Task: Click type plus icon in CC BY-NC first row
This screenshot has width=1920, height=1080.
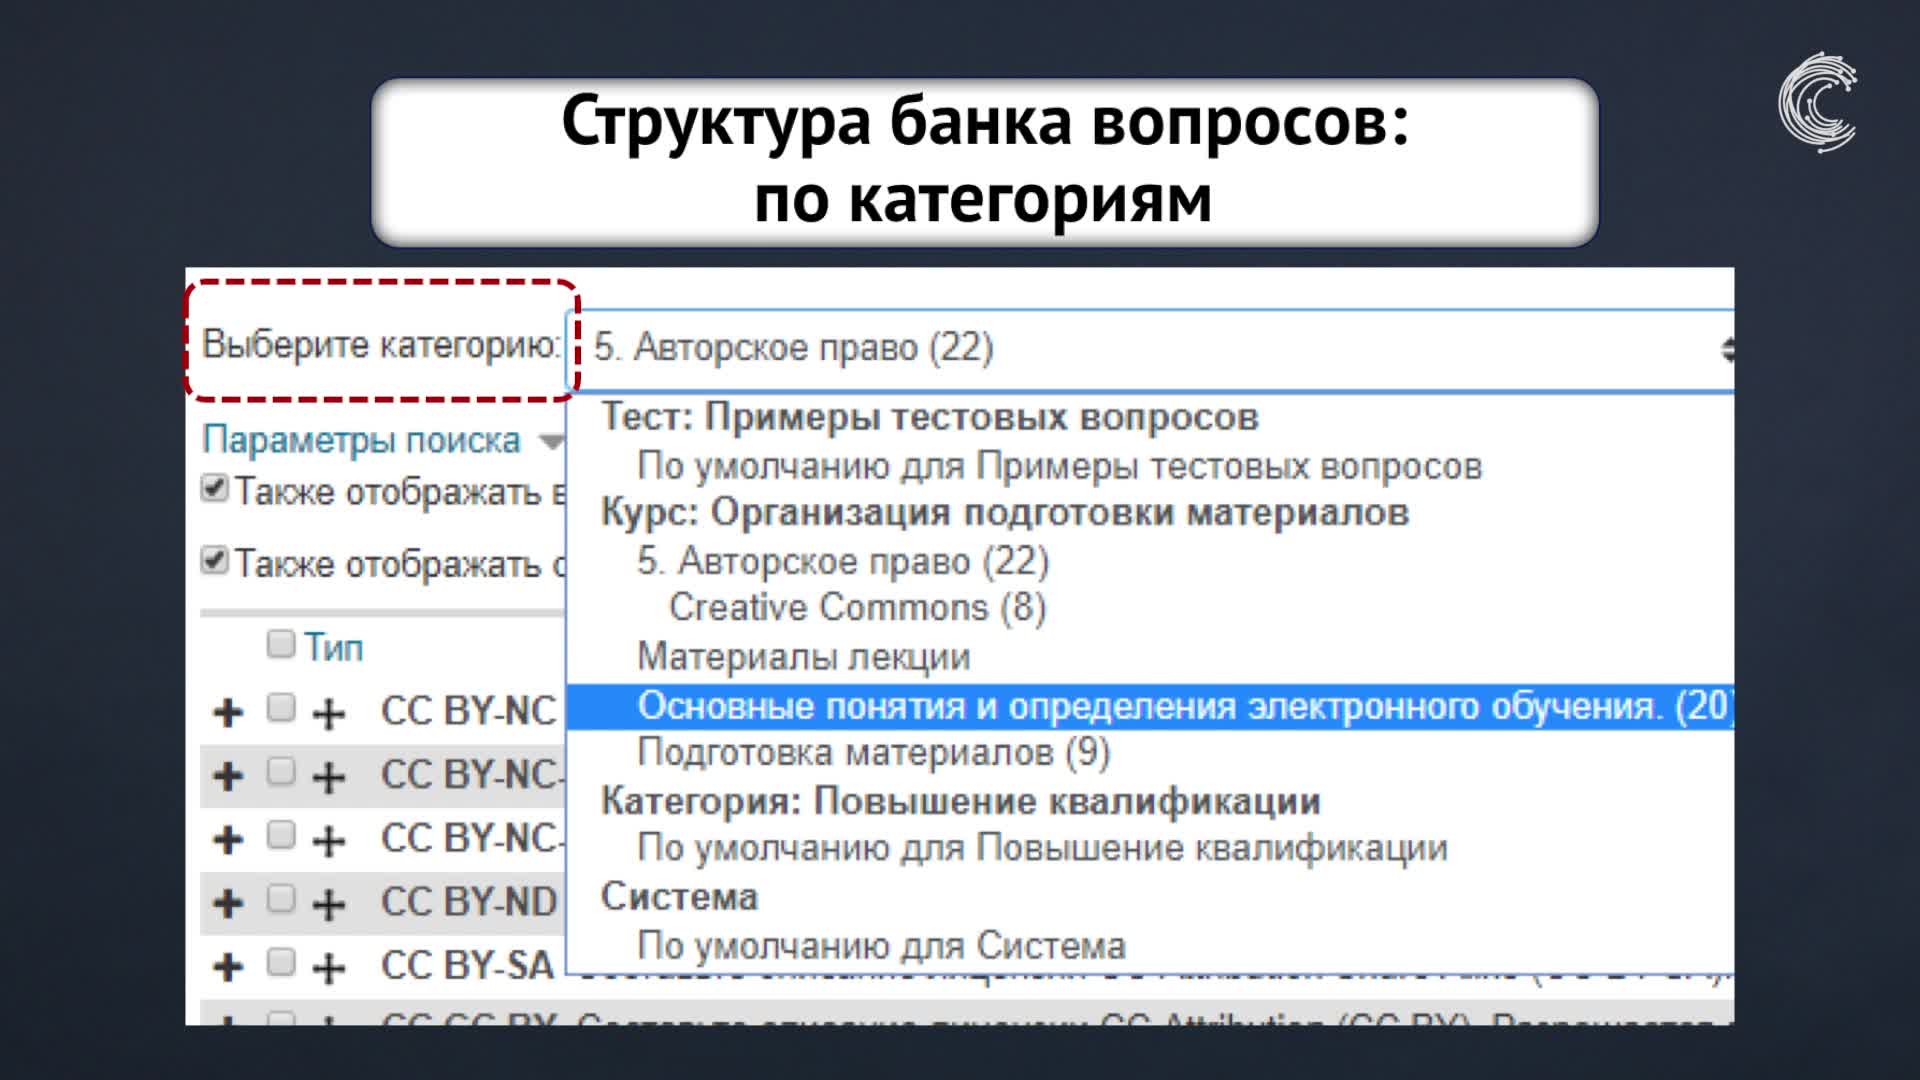Action: coord(329,714)
